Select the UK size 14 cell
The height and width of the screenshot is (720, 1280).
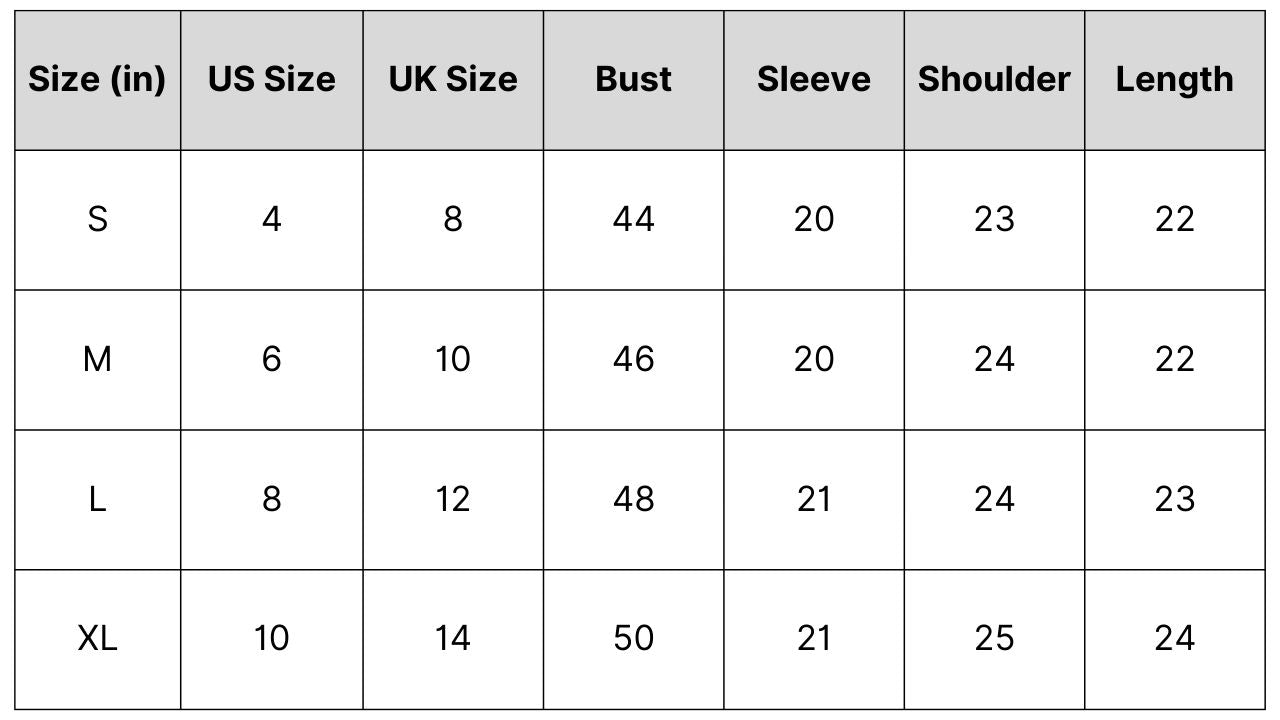point(453,638)
